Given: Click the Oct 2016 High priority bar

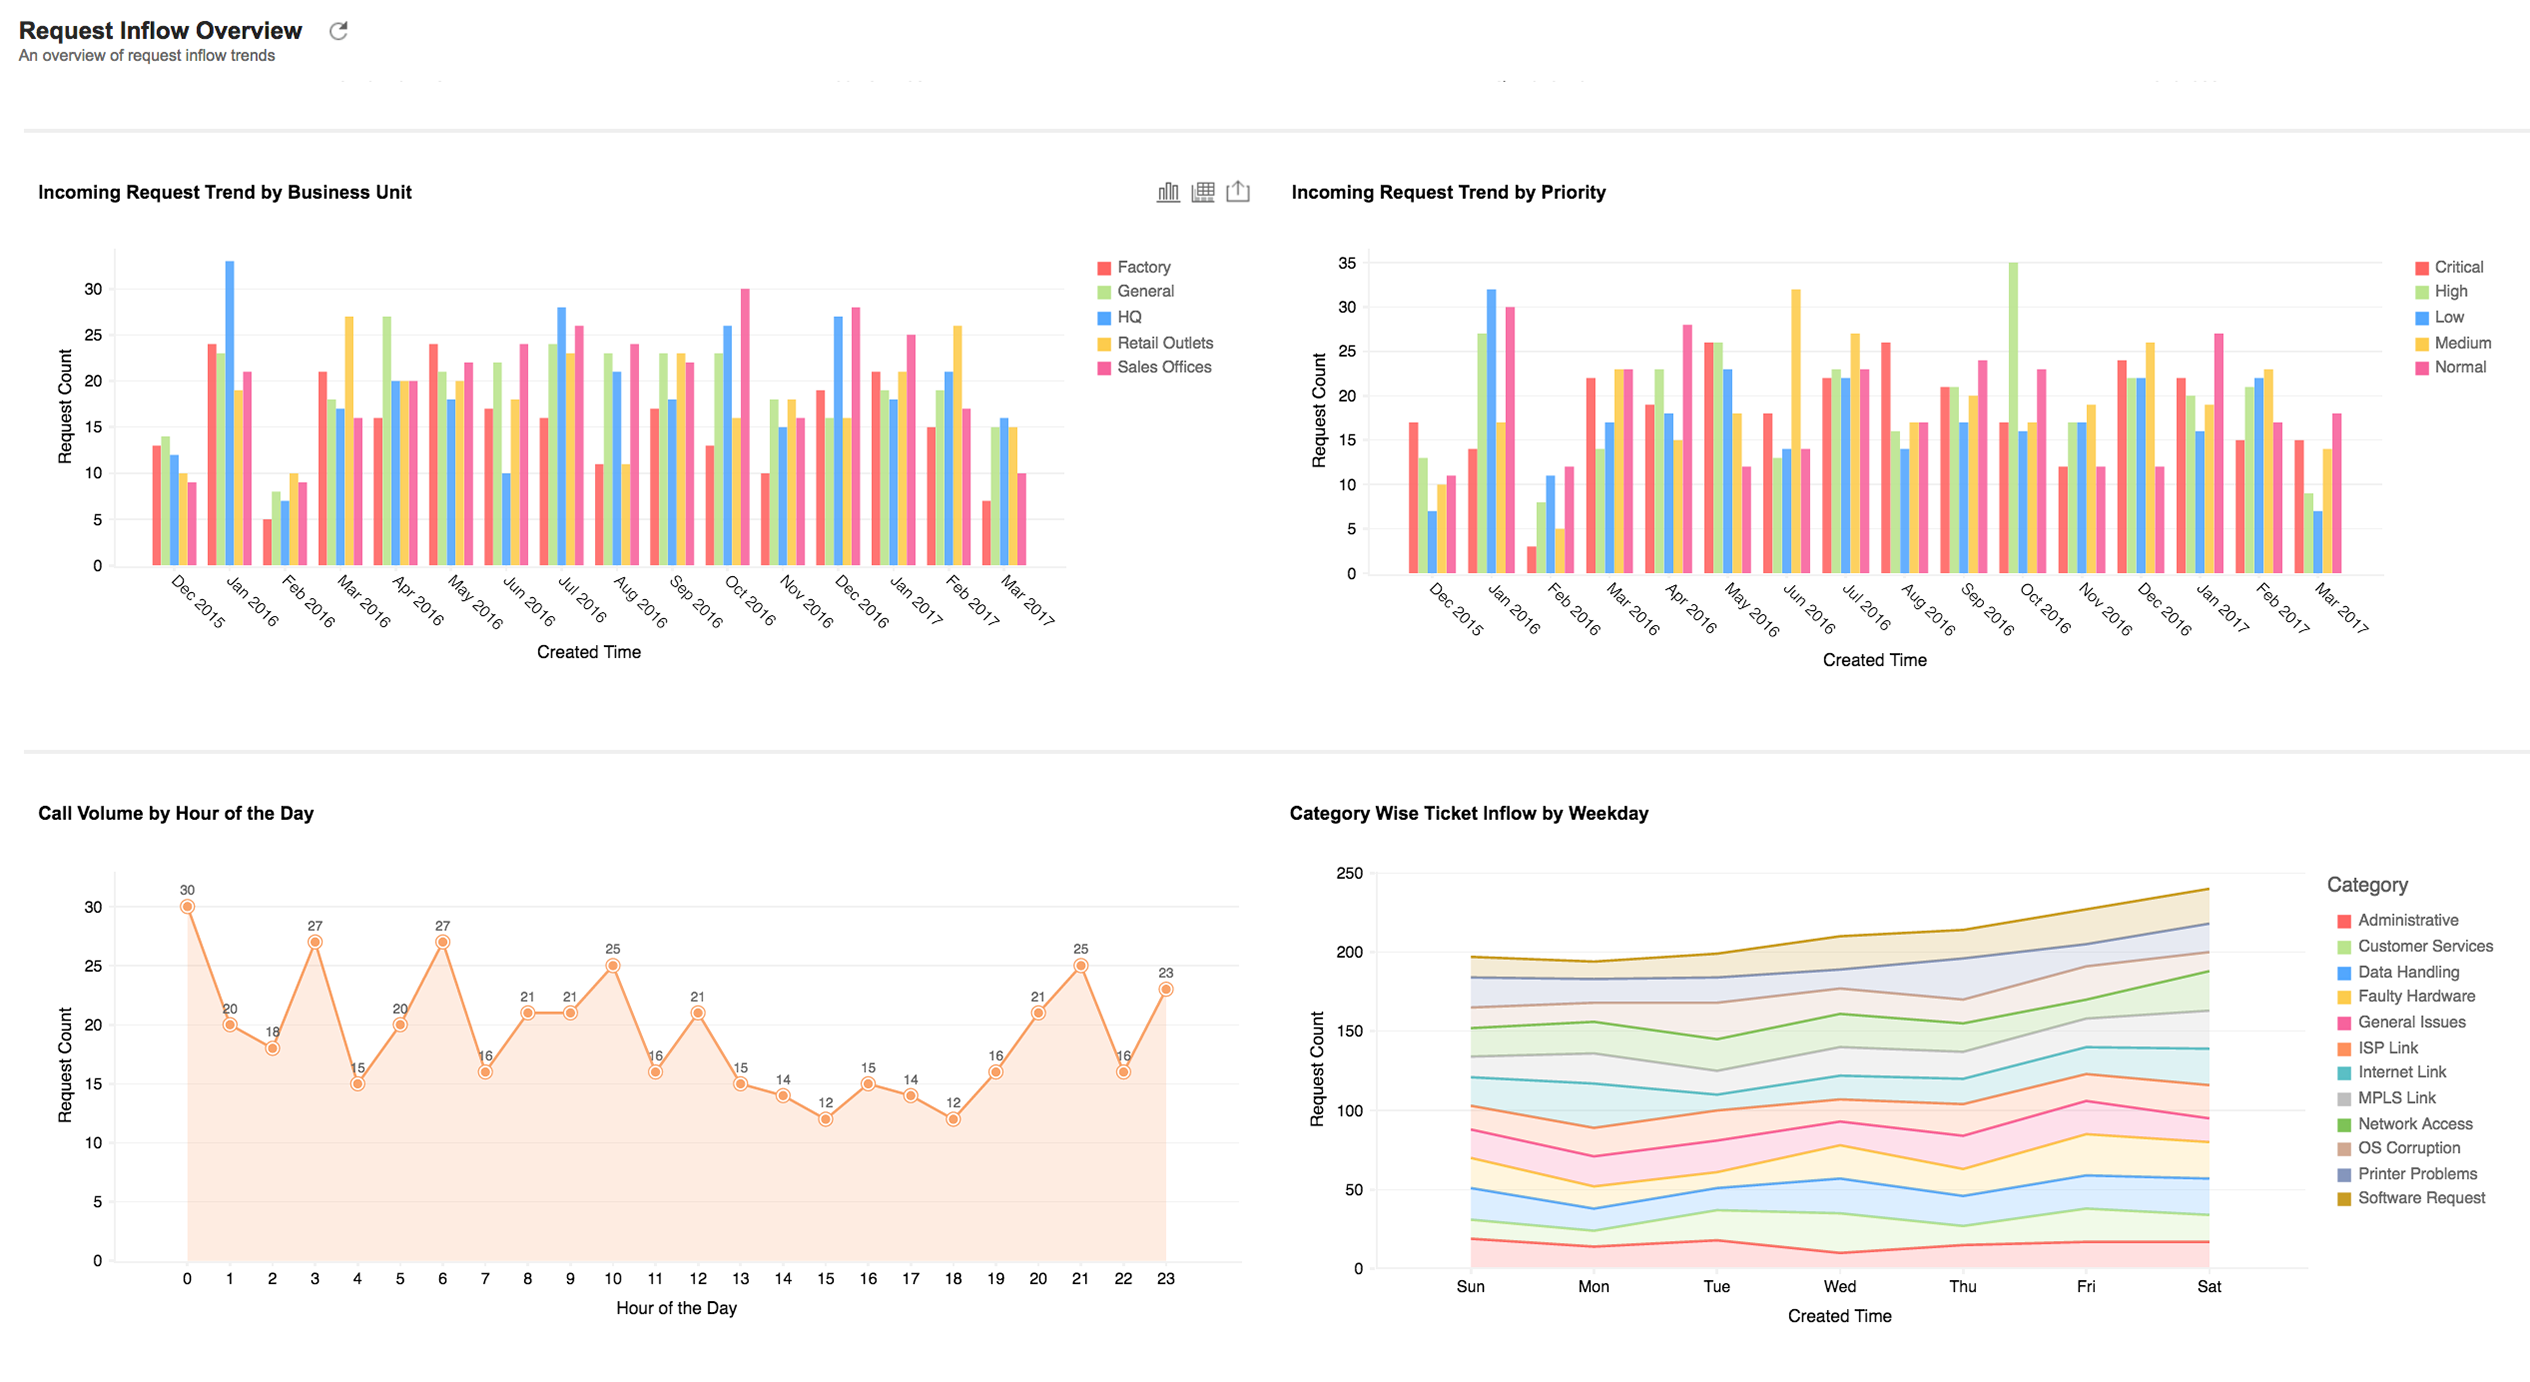Looking at the screenshot, I should pyautogui.click(x=2013, y=420).
